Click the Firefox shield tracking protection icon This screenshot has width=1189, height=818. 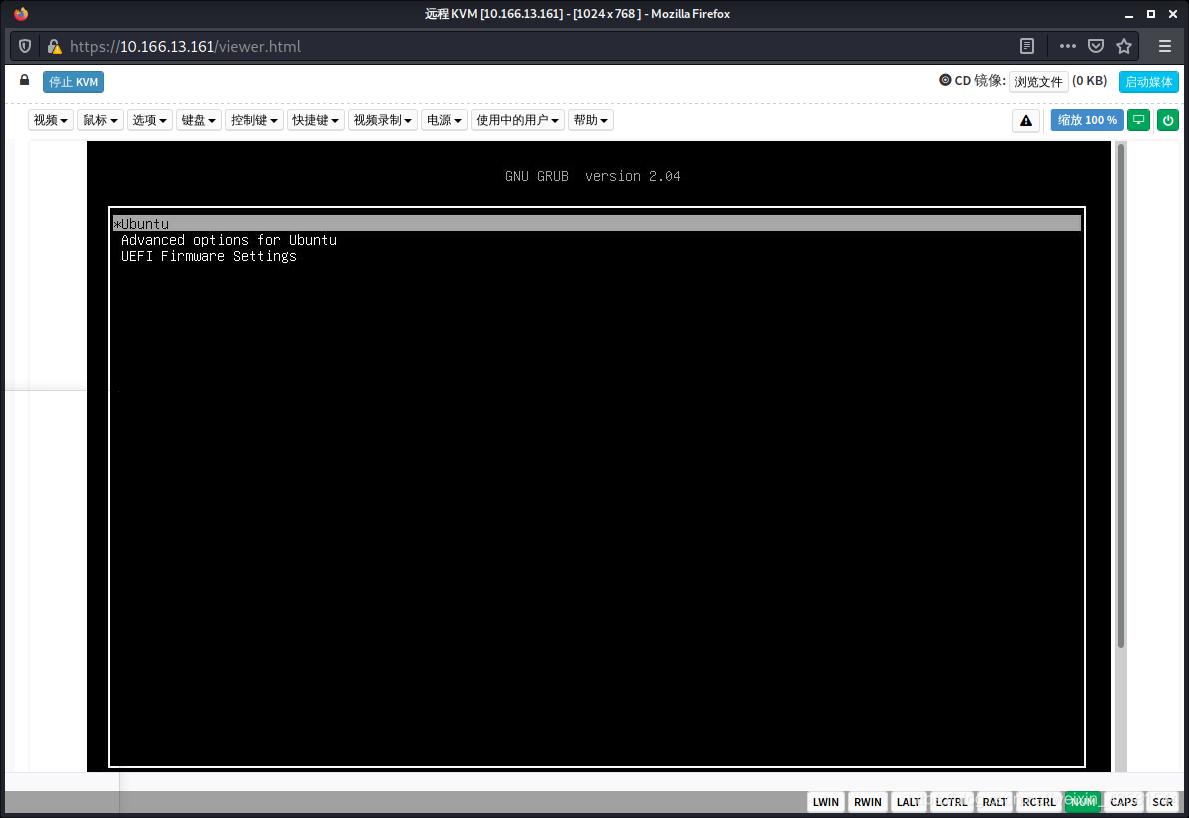point(25,46)
